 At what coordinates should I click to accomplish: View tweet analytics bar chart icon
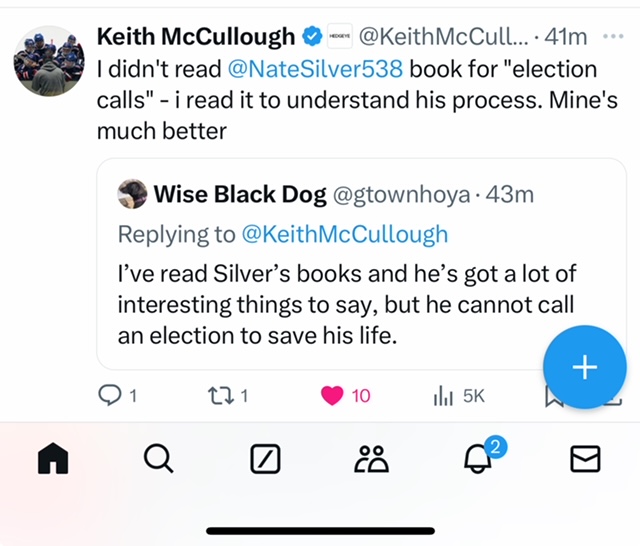[x=444, y=397]
